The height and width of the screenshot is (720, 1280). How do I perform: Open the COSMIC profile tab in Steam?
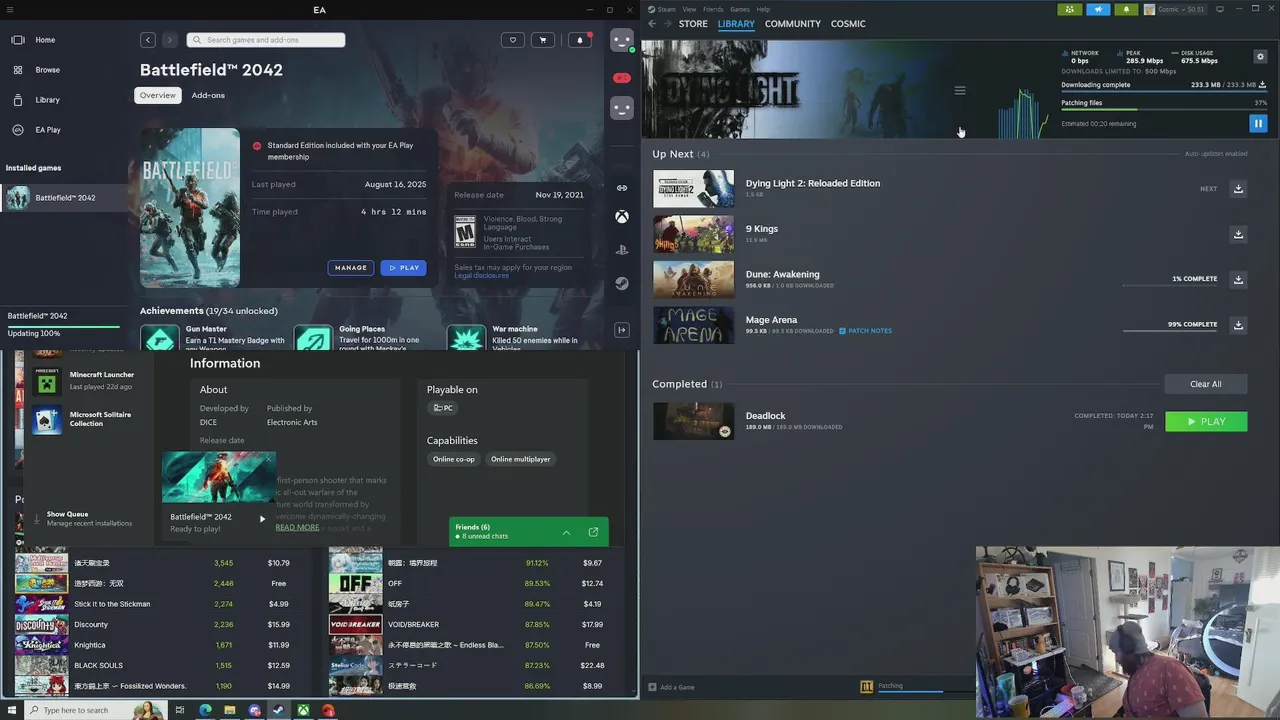pyautogui.click(x=848, y=24)
